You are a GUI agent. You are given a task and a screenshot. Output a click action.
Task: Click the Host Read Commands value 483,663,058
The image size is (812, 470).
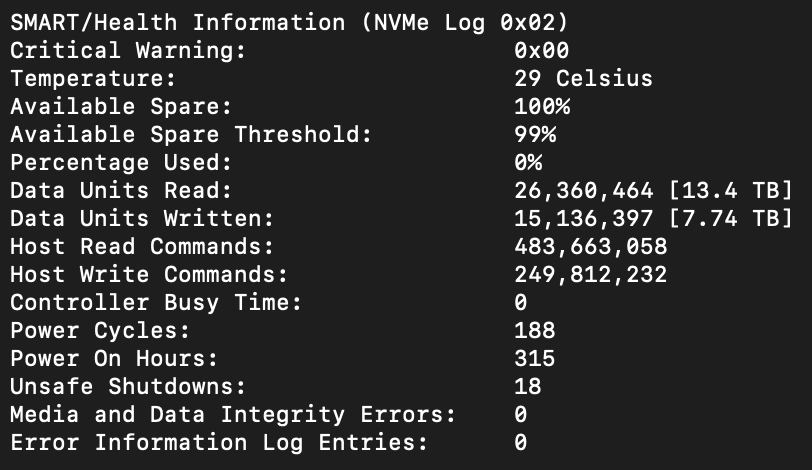click(591, 247)
